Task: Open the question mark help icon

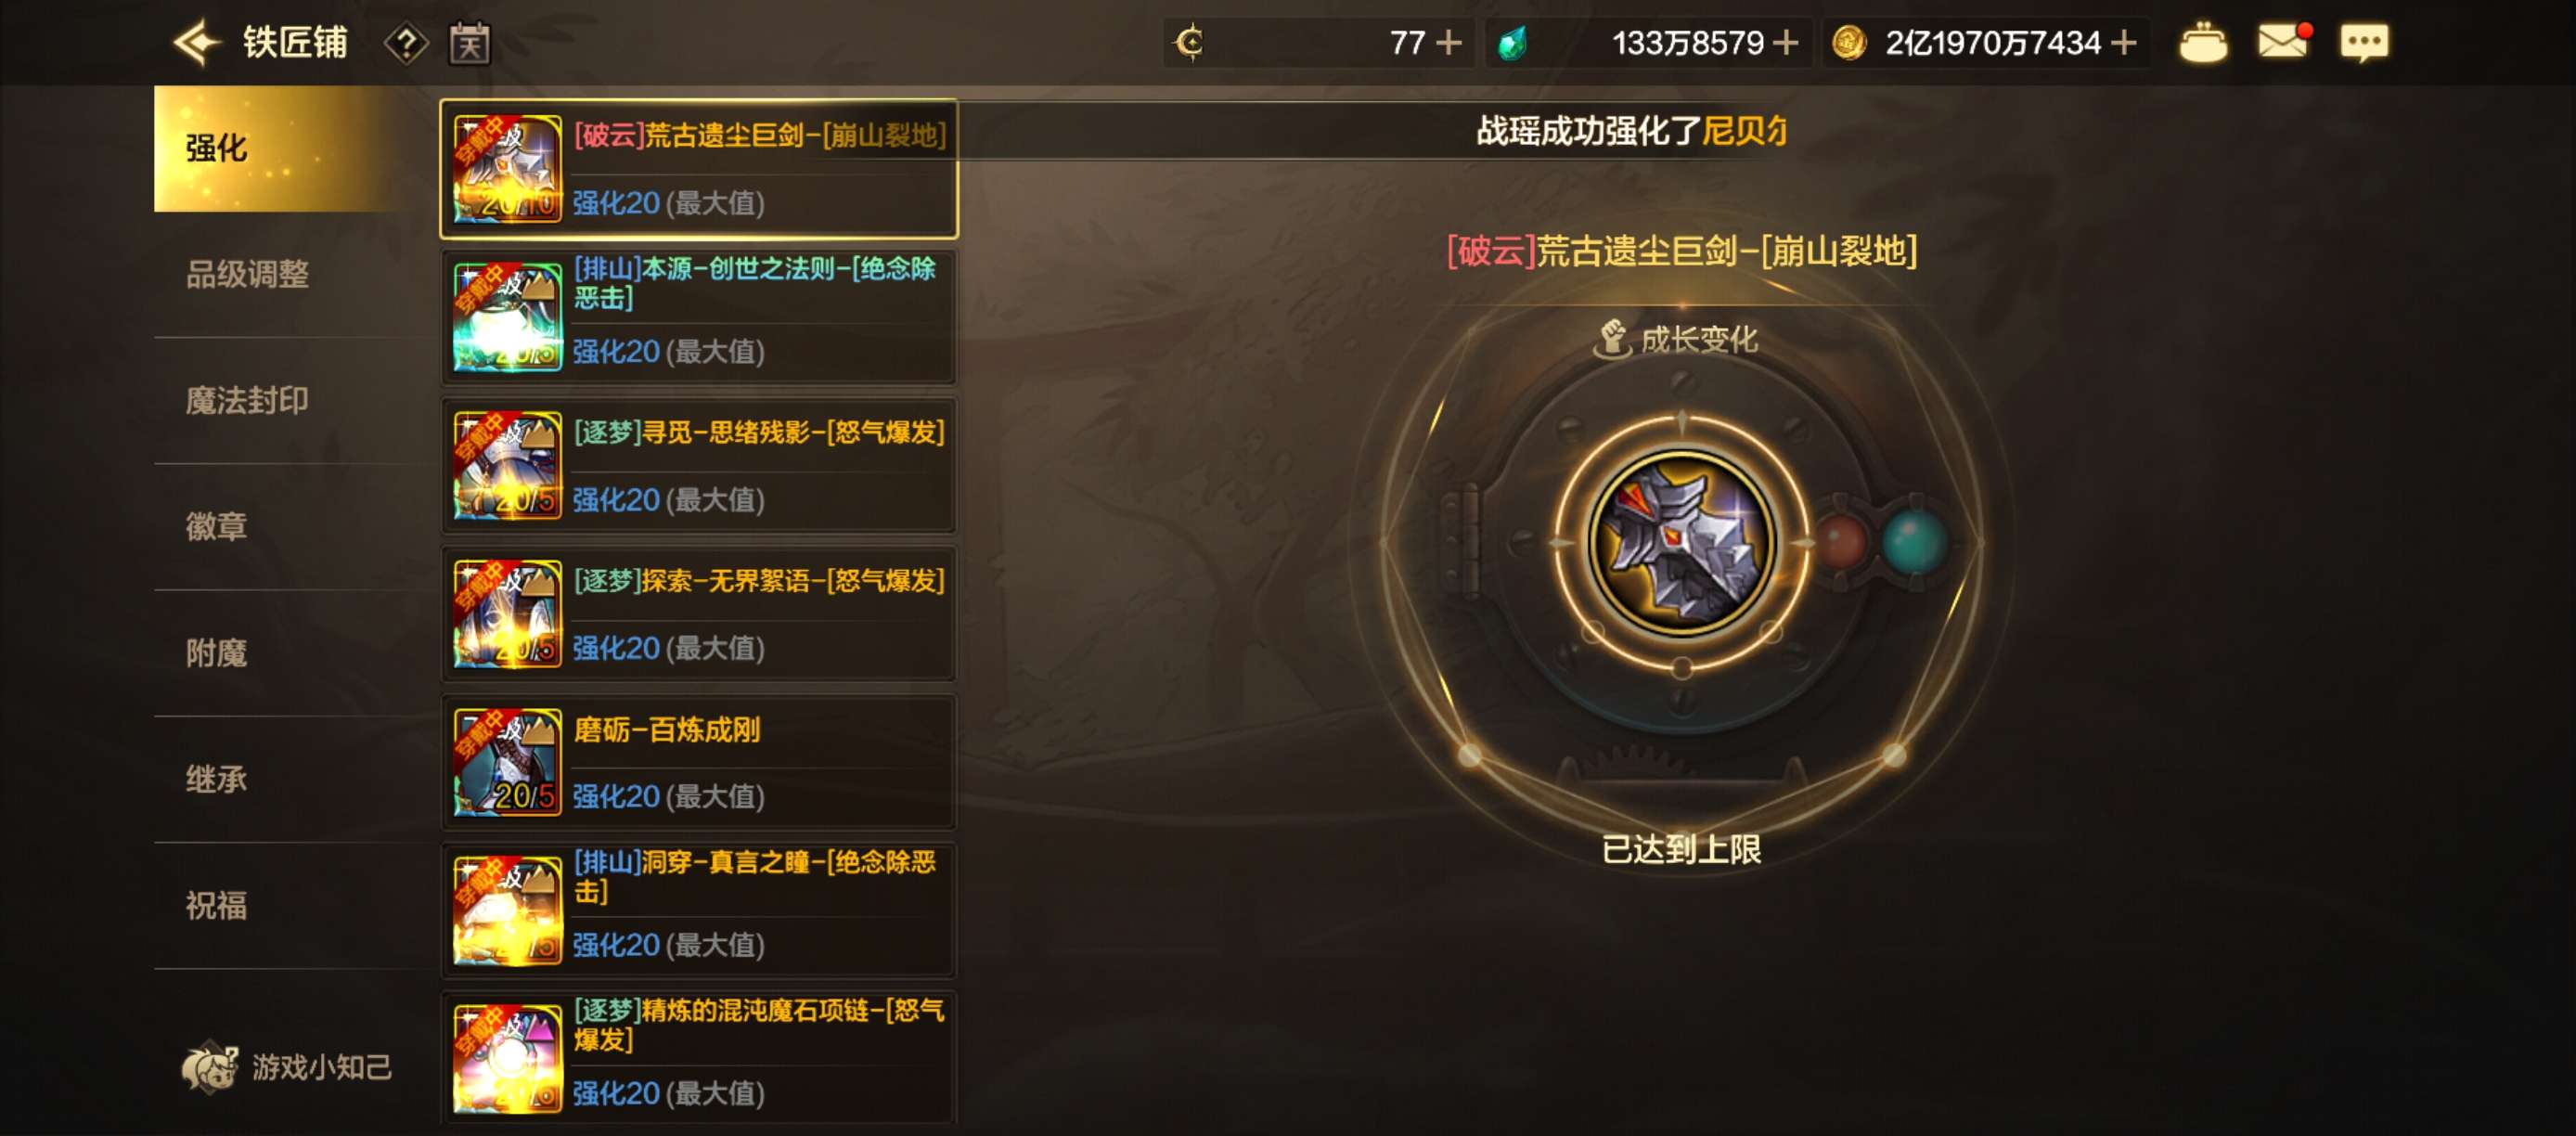Action: click(x=406, y=43)
